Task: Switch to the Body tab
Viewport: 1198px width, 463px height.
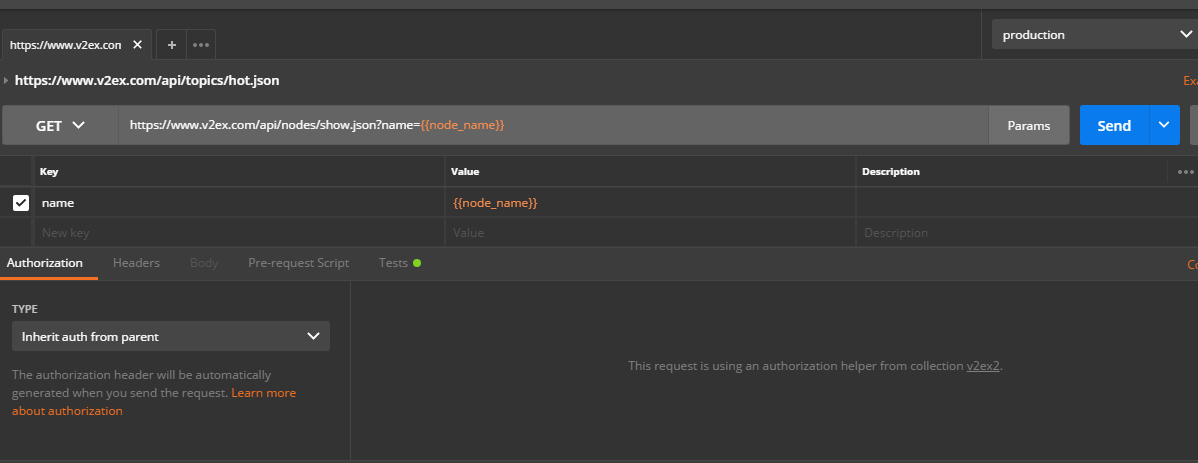Action: pos(204,263)
